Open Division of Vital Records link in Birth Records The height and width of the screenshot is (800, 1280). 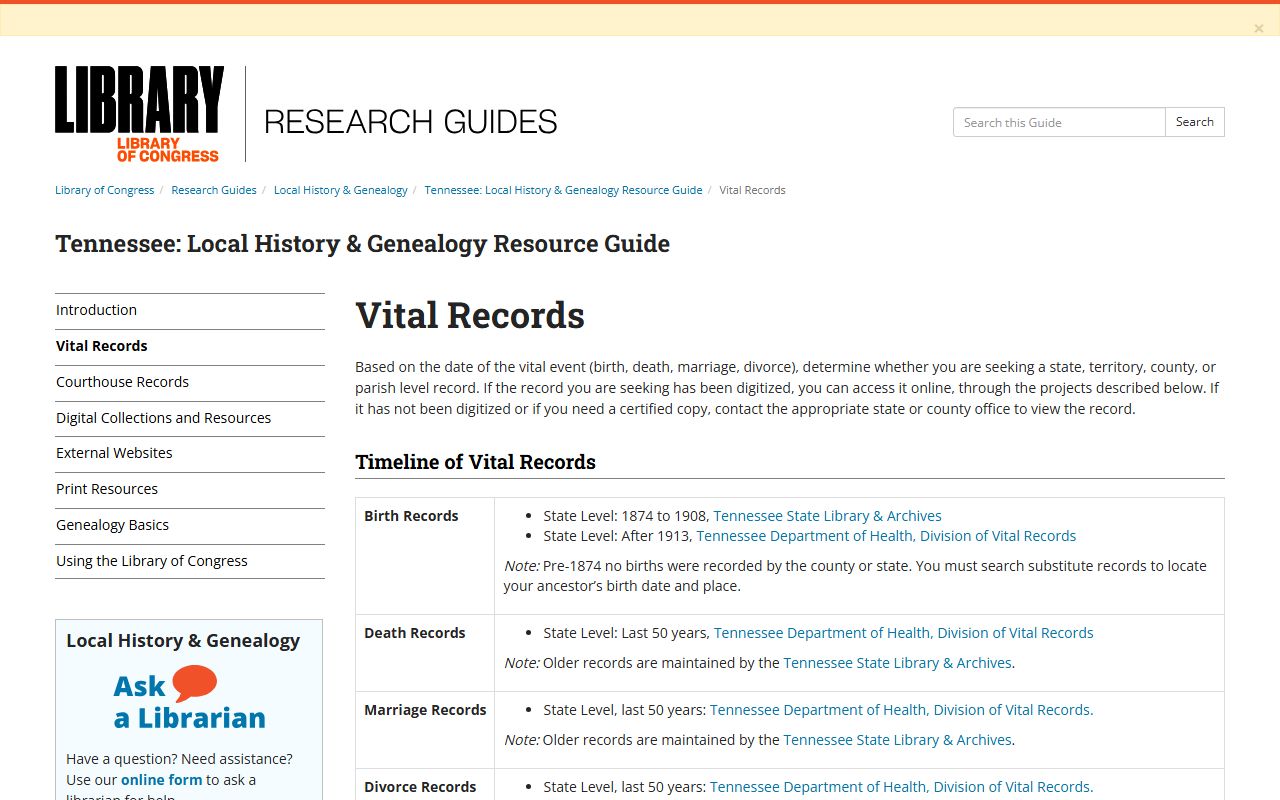tap(886, 536)
